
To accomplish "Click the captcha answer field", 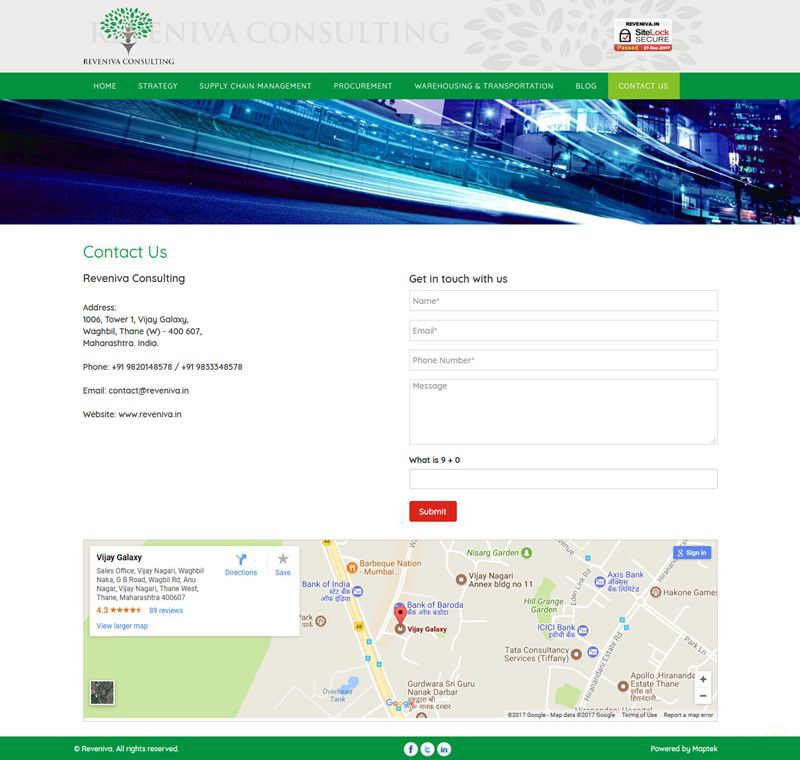I will coord(563,479).
